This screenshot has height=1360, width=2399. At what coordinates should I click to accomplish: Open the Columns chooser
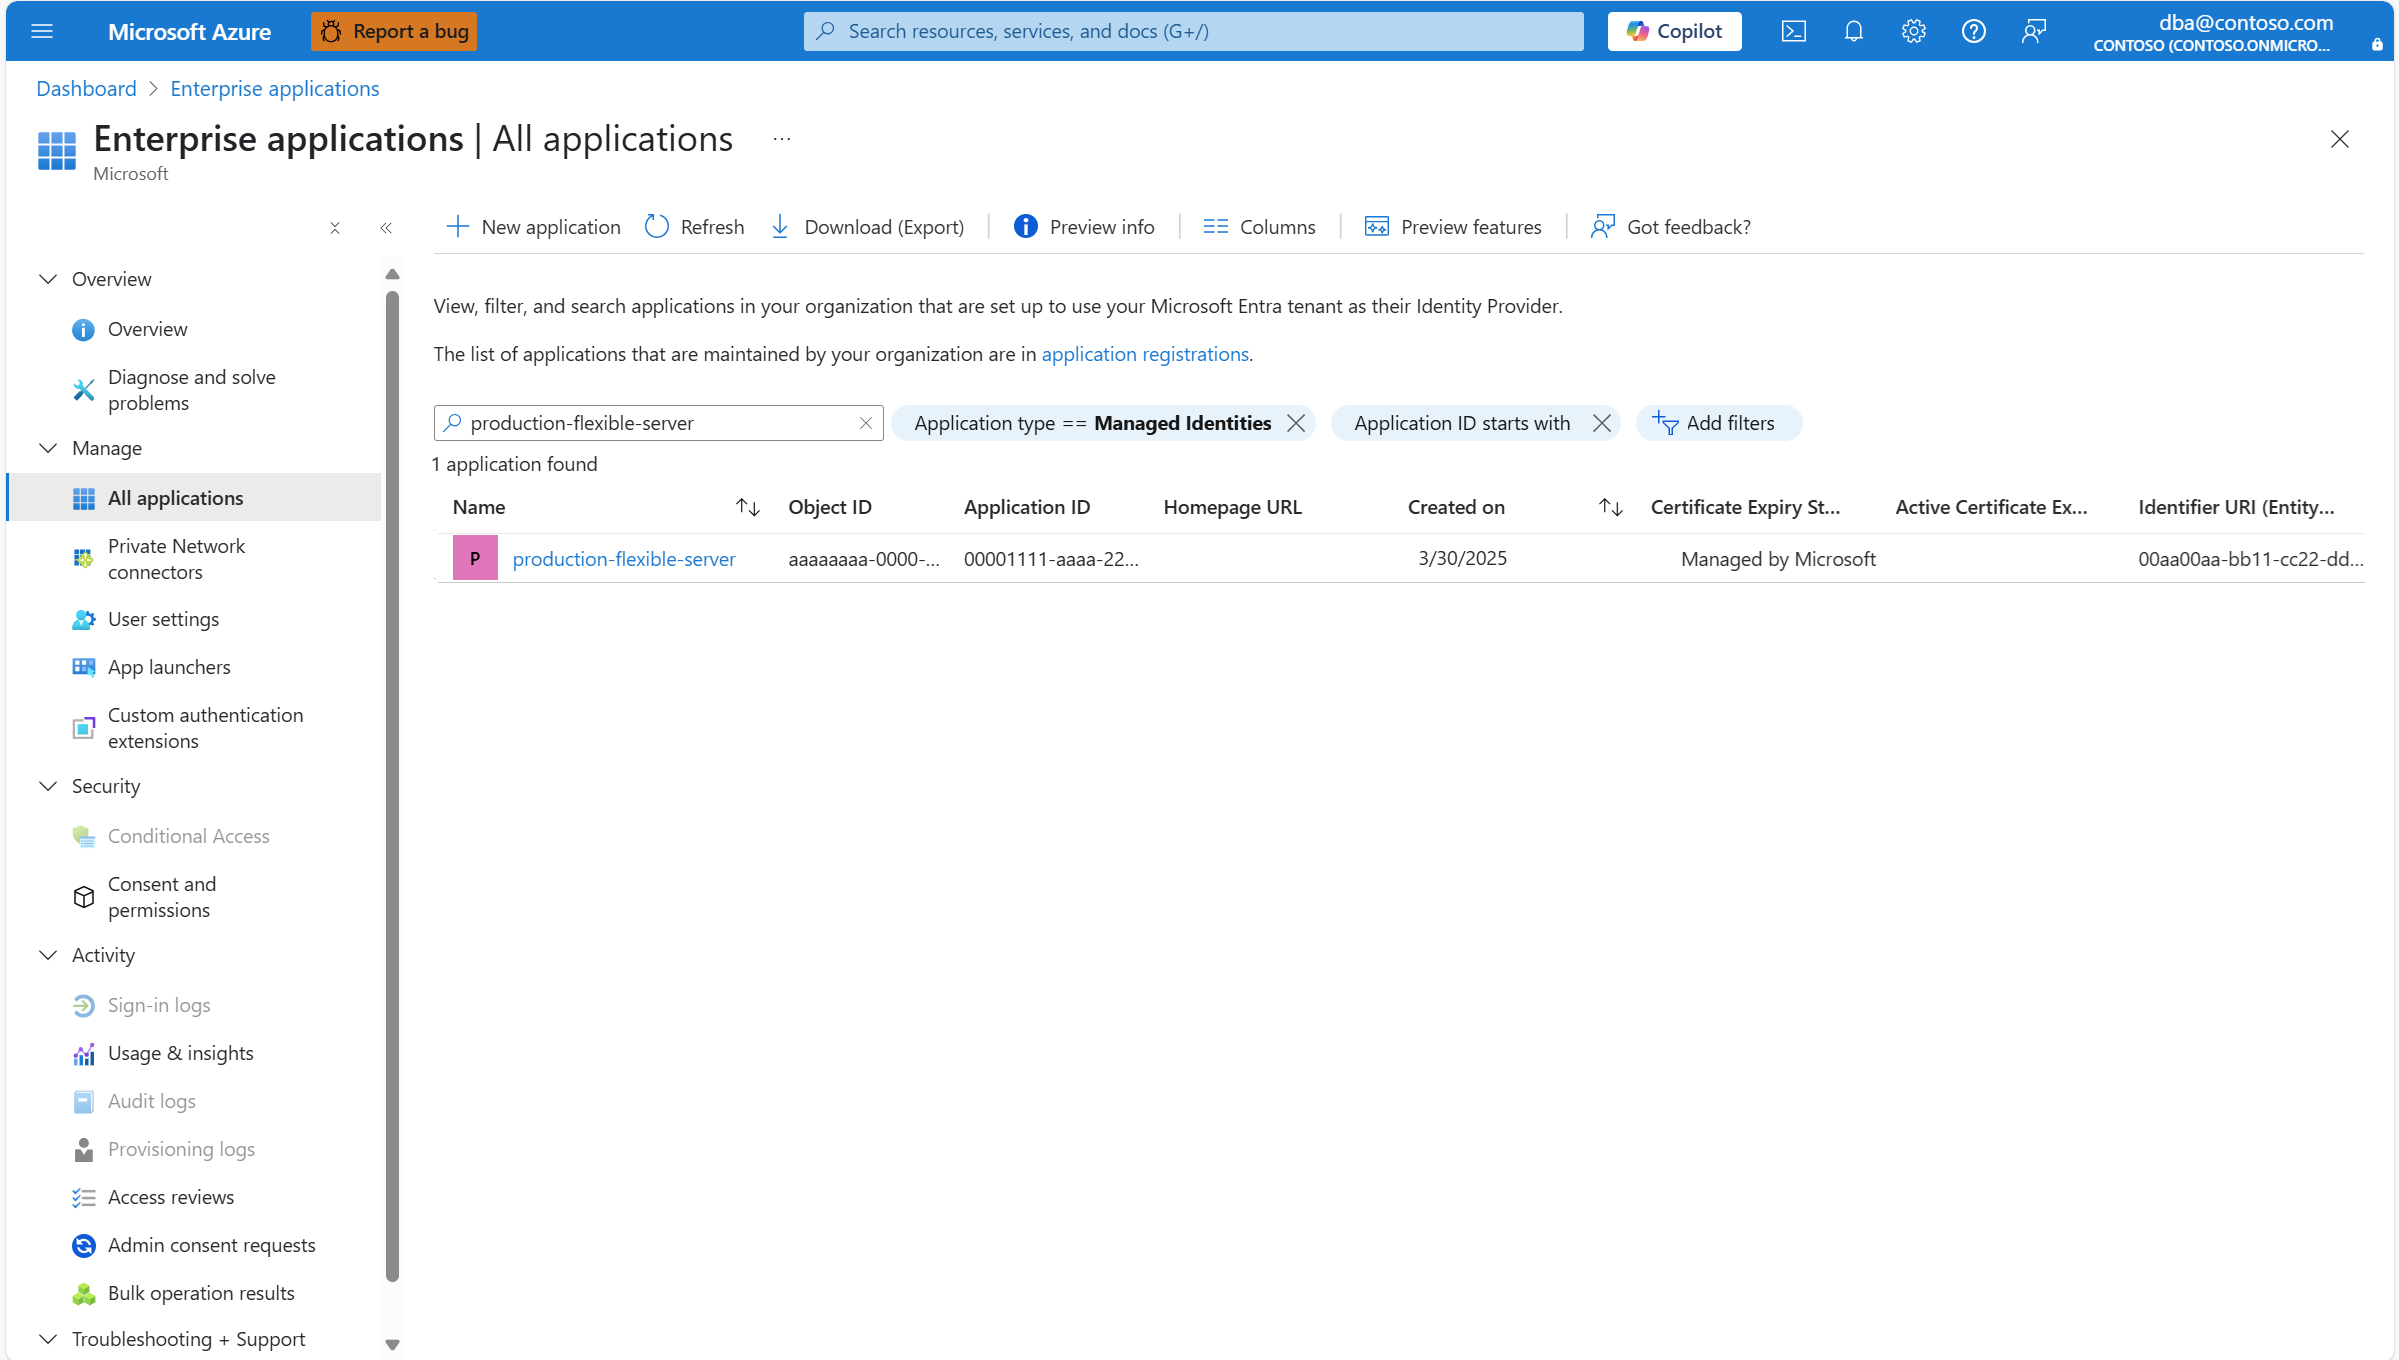(x=1259, y=227)
